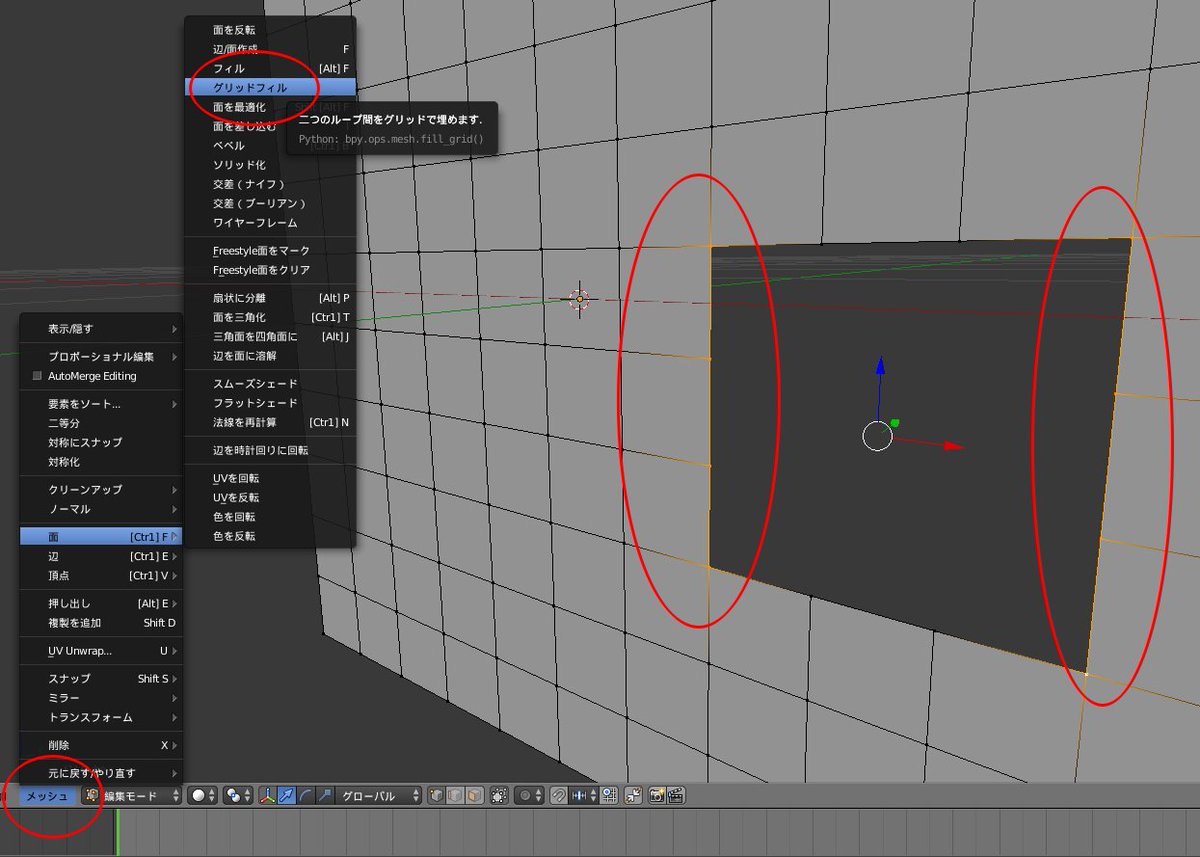Choose 三角面を四角面に menu item
This screenshot has height=857, width=1200.
point(270,336)
